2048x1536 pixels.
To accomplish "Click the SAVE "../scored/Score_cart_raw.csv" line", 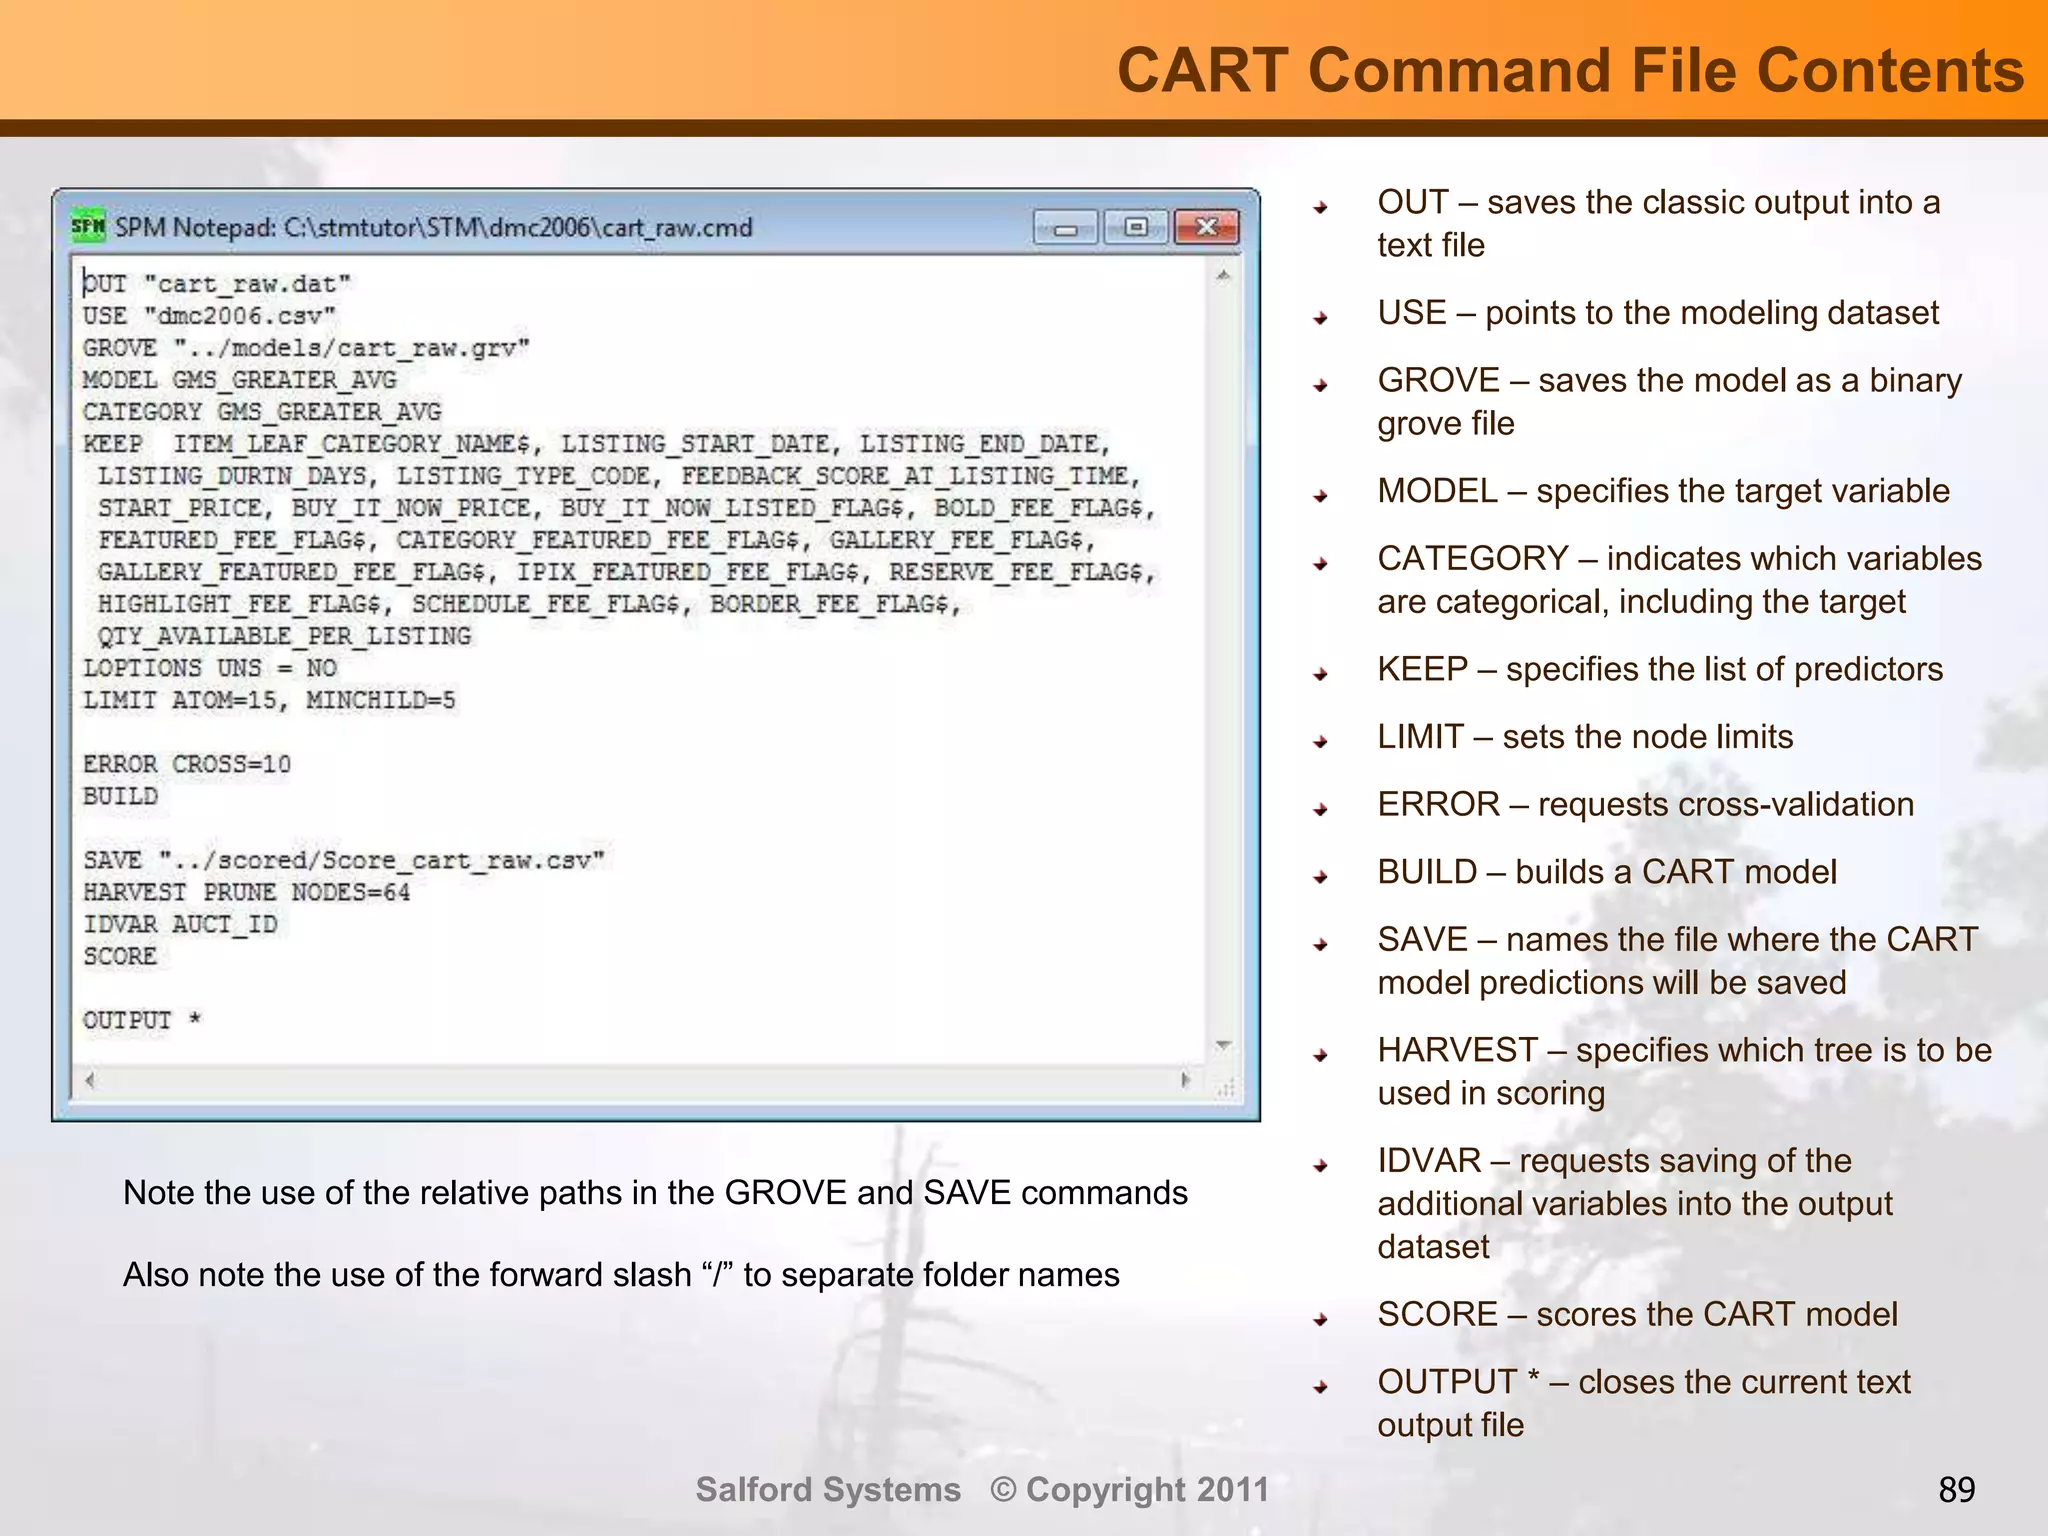I will 344,860.
